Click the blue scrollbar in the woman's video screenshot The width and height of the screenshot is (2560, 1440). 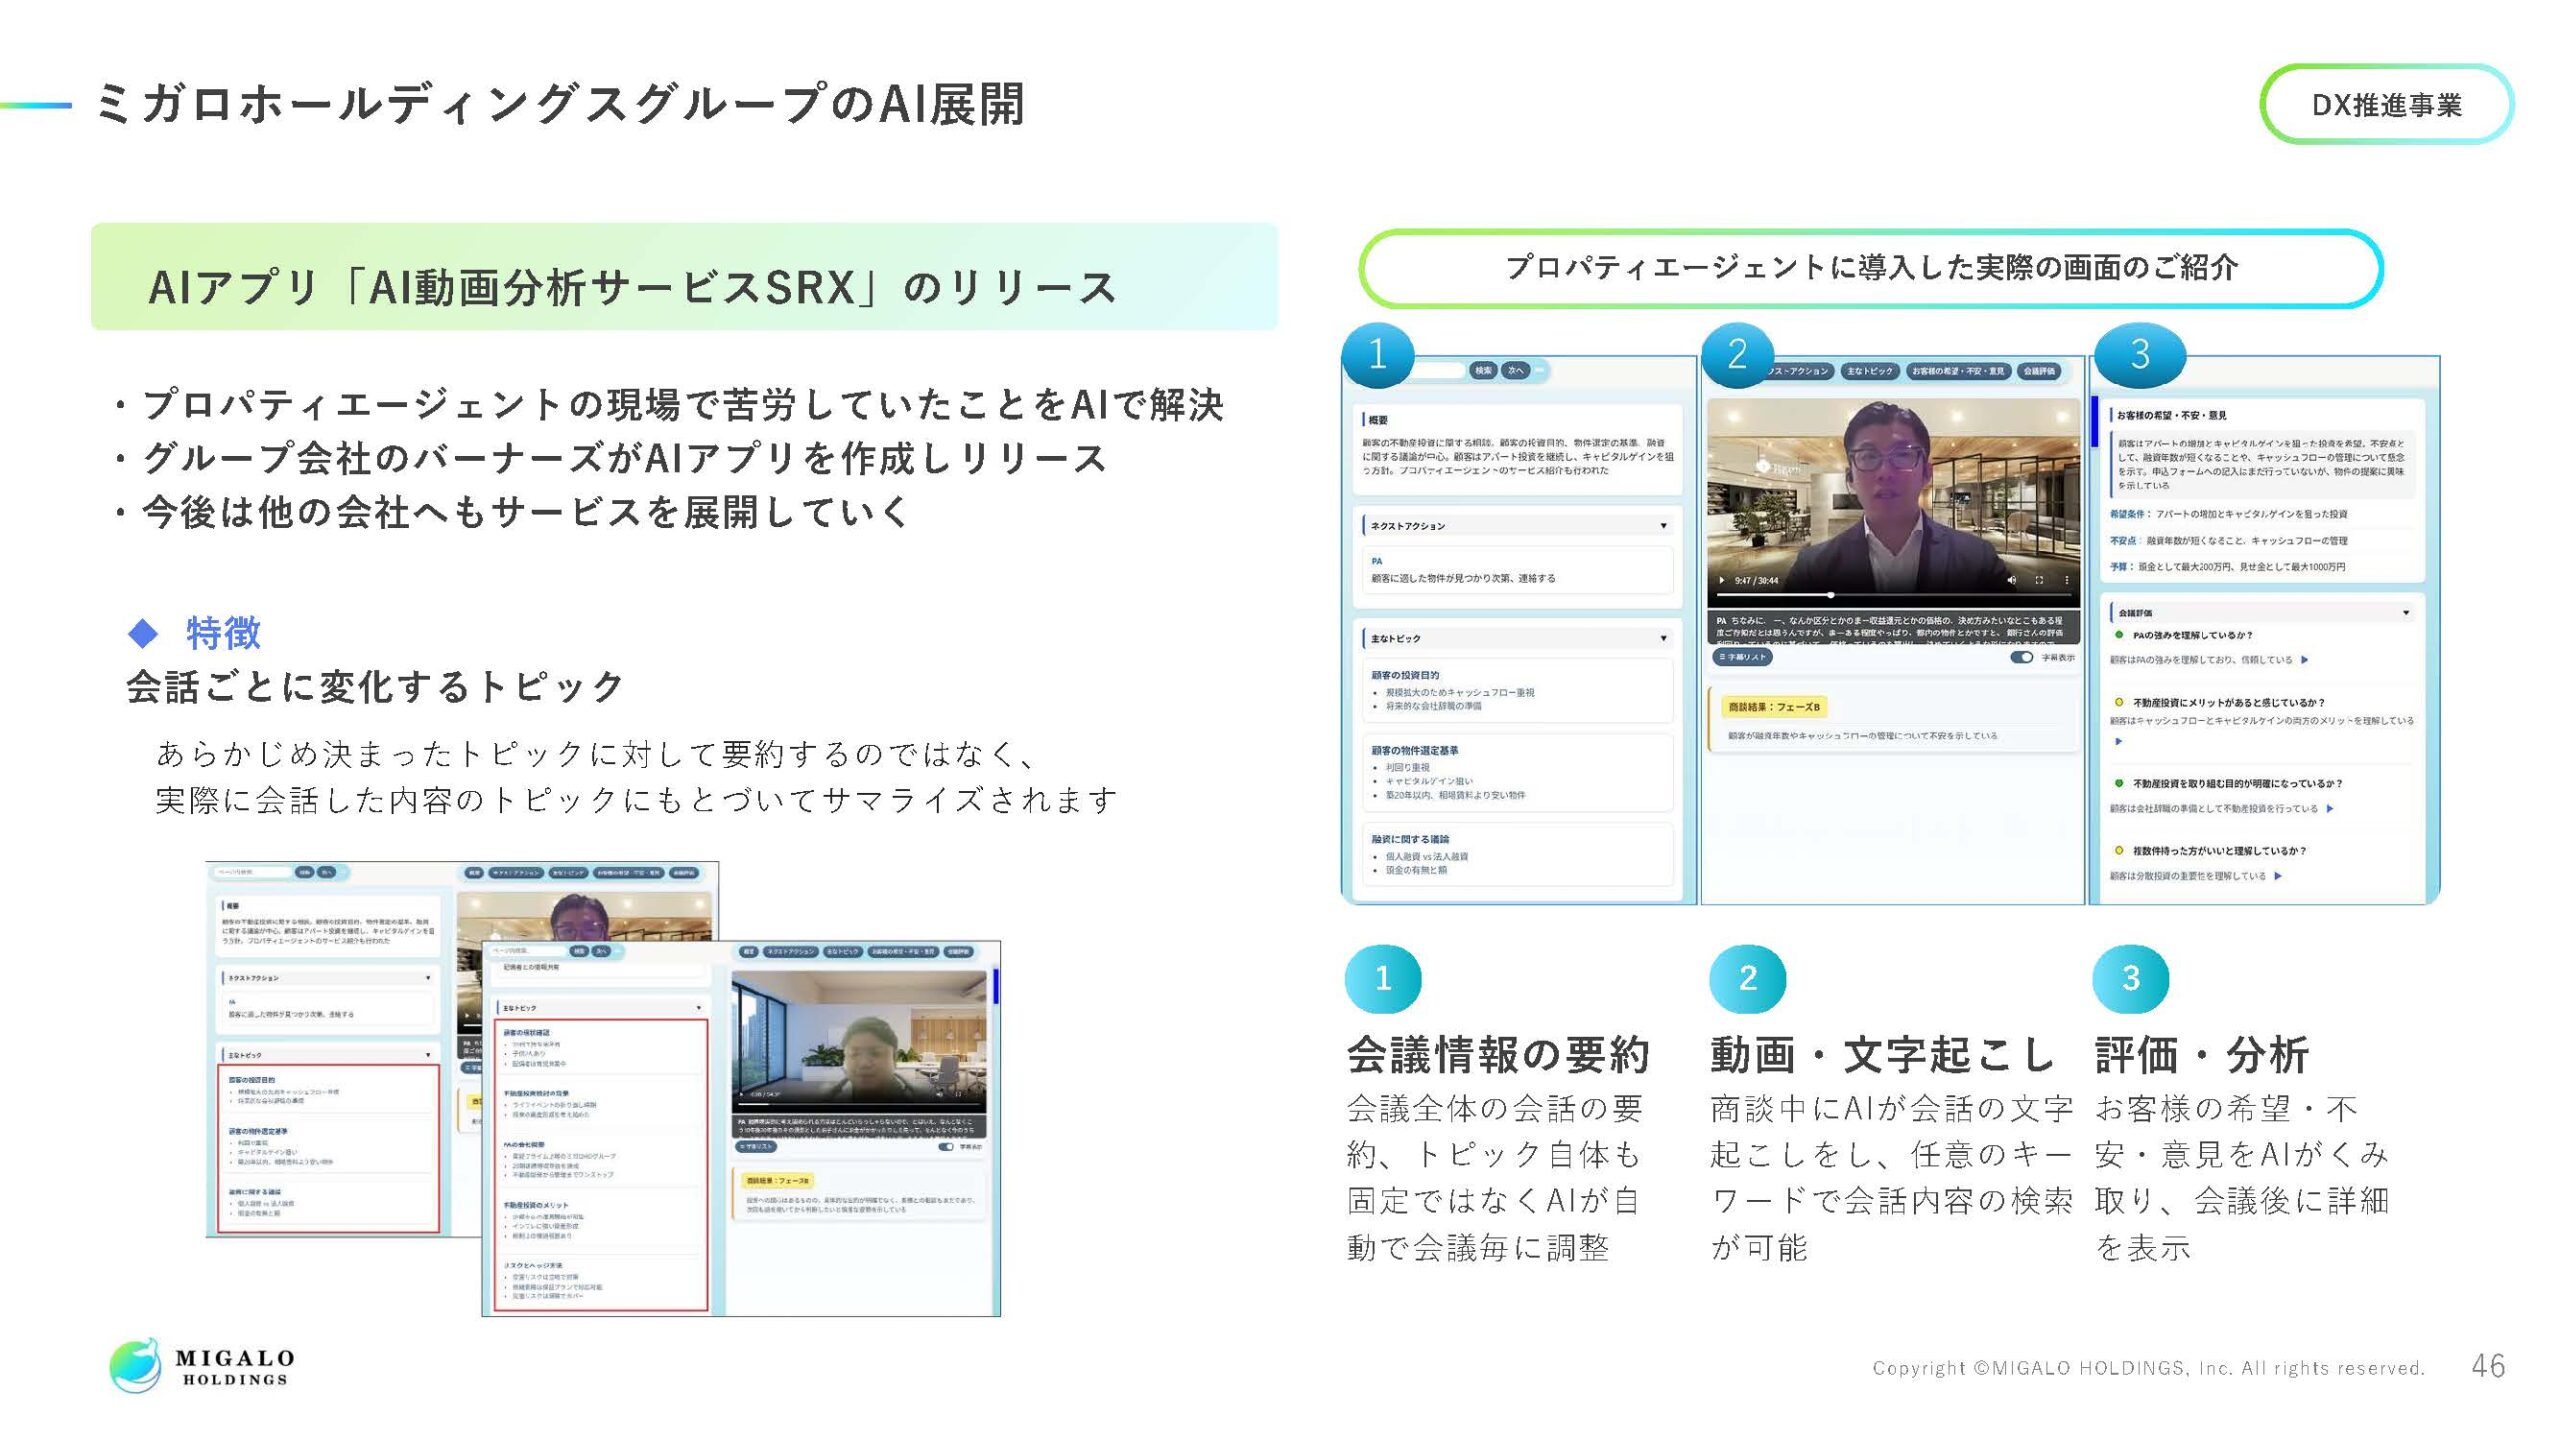tap(996, 986)
